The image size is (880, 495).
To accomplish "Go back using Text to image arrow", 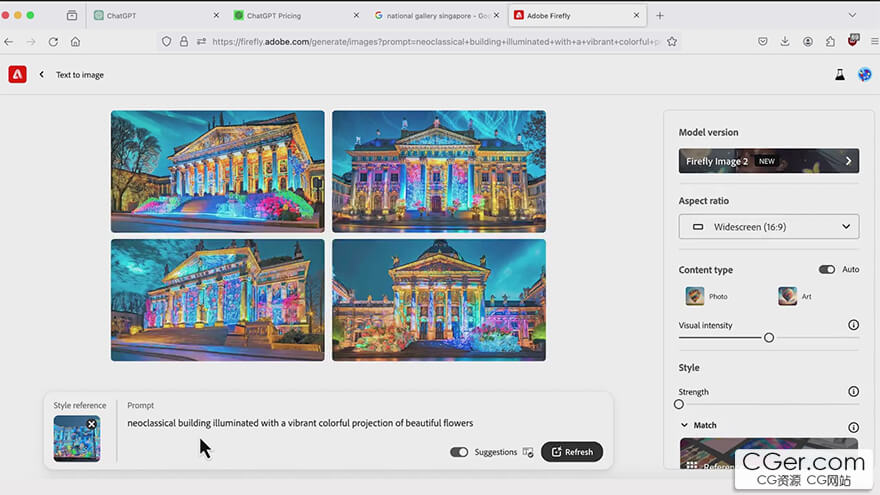I will tap(42, 74).
